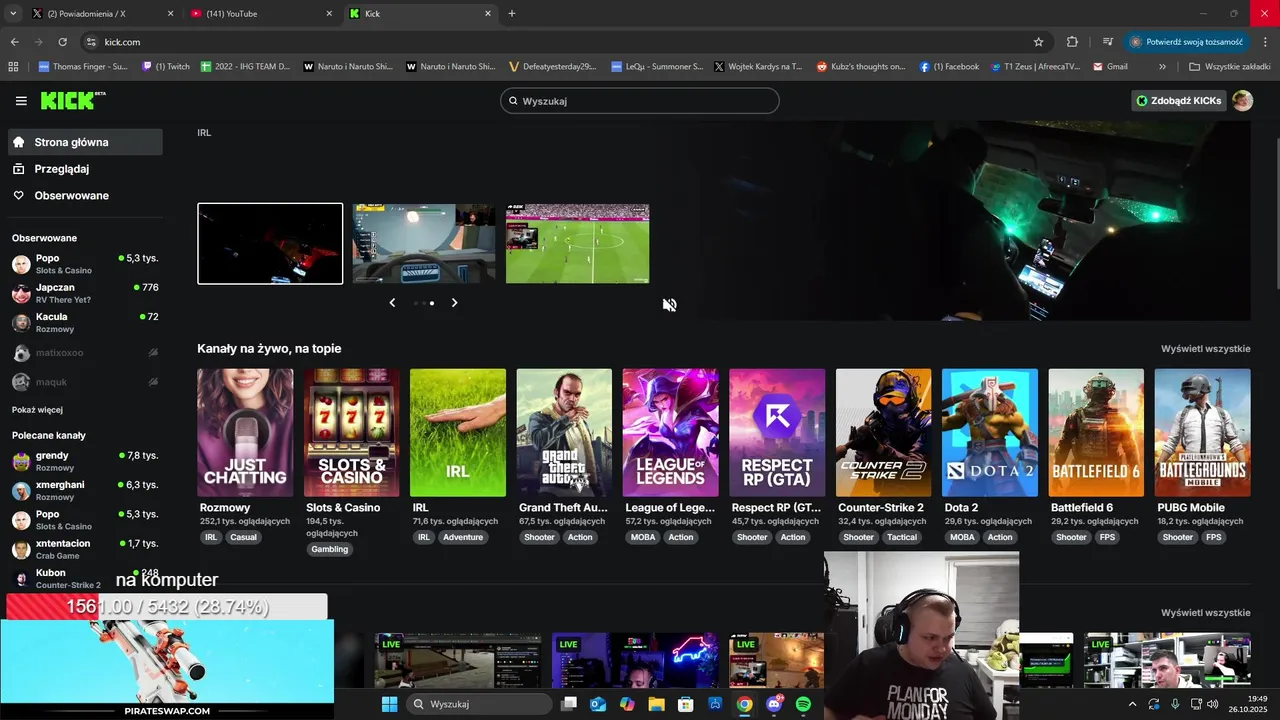Image resolution: width=1280 pixels, height=720 pixels.
Task: Select the driving game carousel thumbnail
Action: [x=424, y=244]
